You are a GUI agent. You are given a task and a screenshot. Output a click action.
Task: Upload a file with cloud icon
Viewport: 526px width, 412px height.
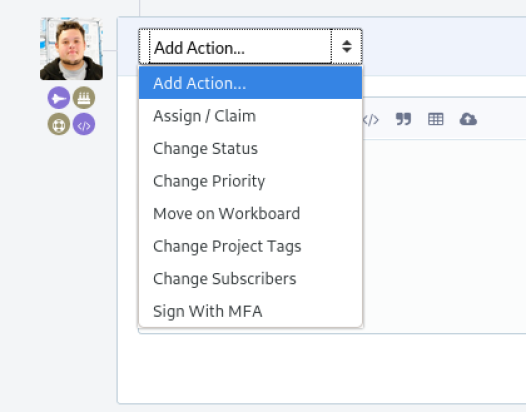pos(468,119)
